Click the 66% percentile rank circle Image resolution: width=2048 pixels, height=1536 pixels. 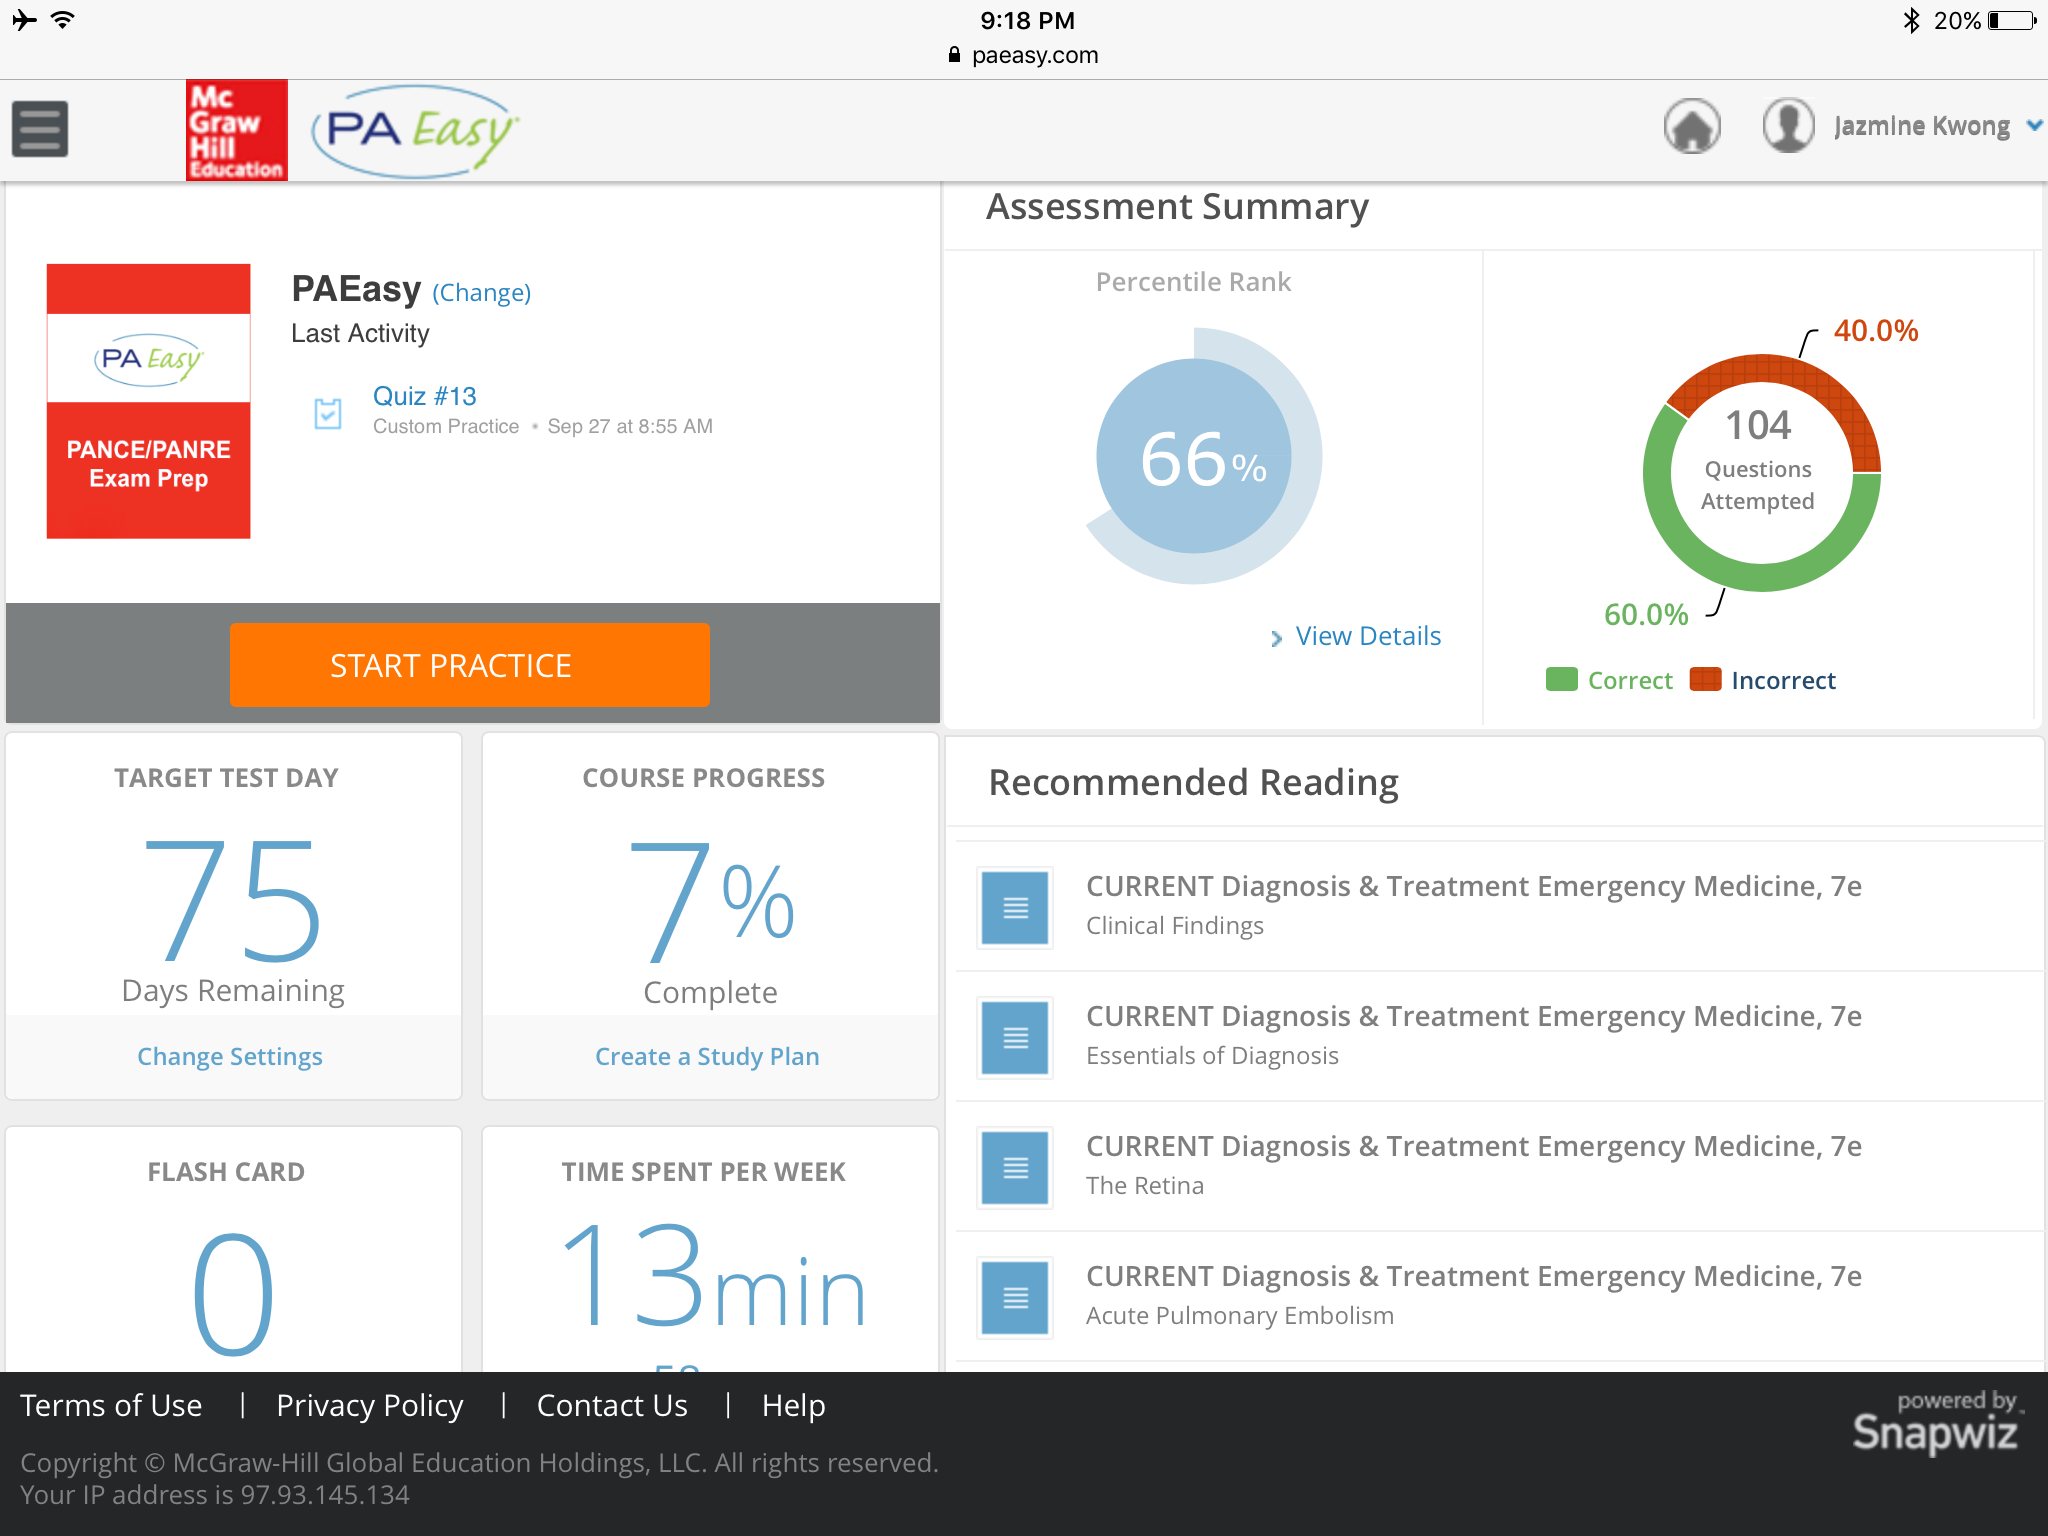[x=1195, y=457]
